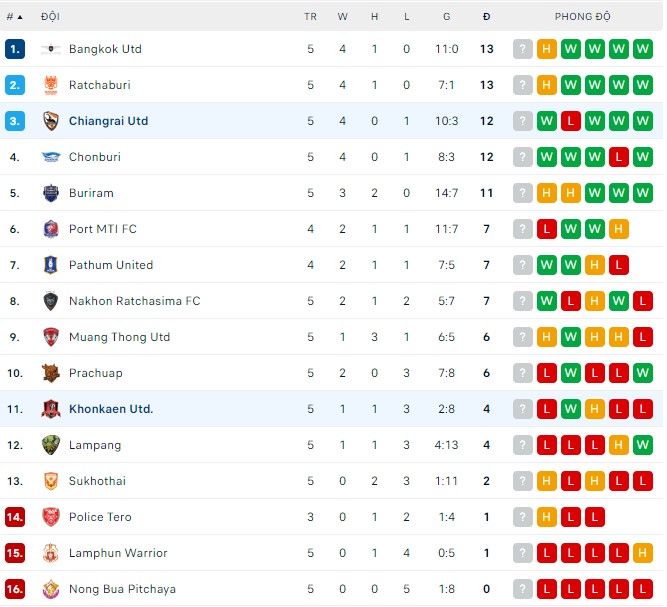Sort standings by the Đ points column
This screenshot has height=607, width=667.
point(487,17)
